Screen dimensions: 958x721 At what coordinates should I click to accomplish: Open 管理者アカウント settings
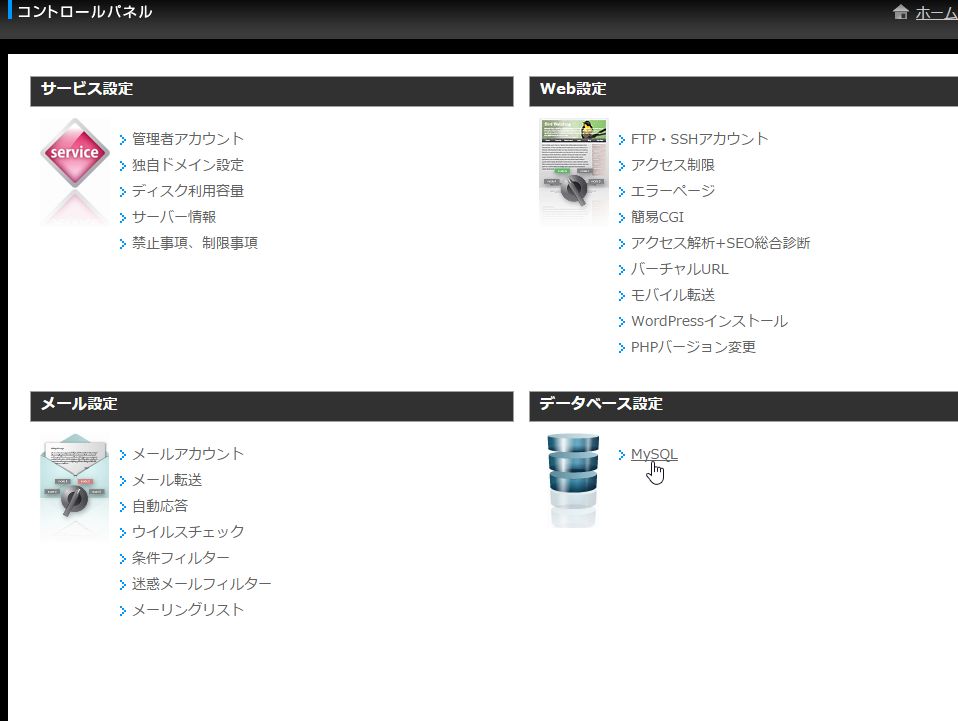tap(188, 139)
